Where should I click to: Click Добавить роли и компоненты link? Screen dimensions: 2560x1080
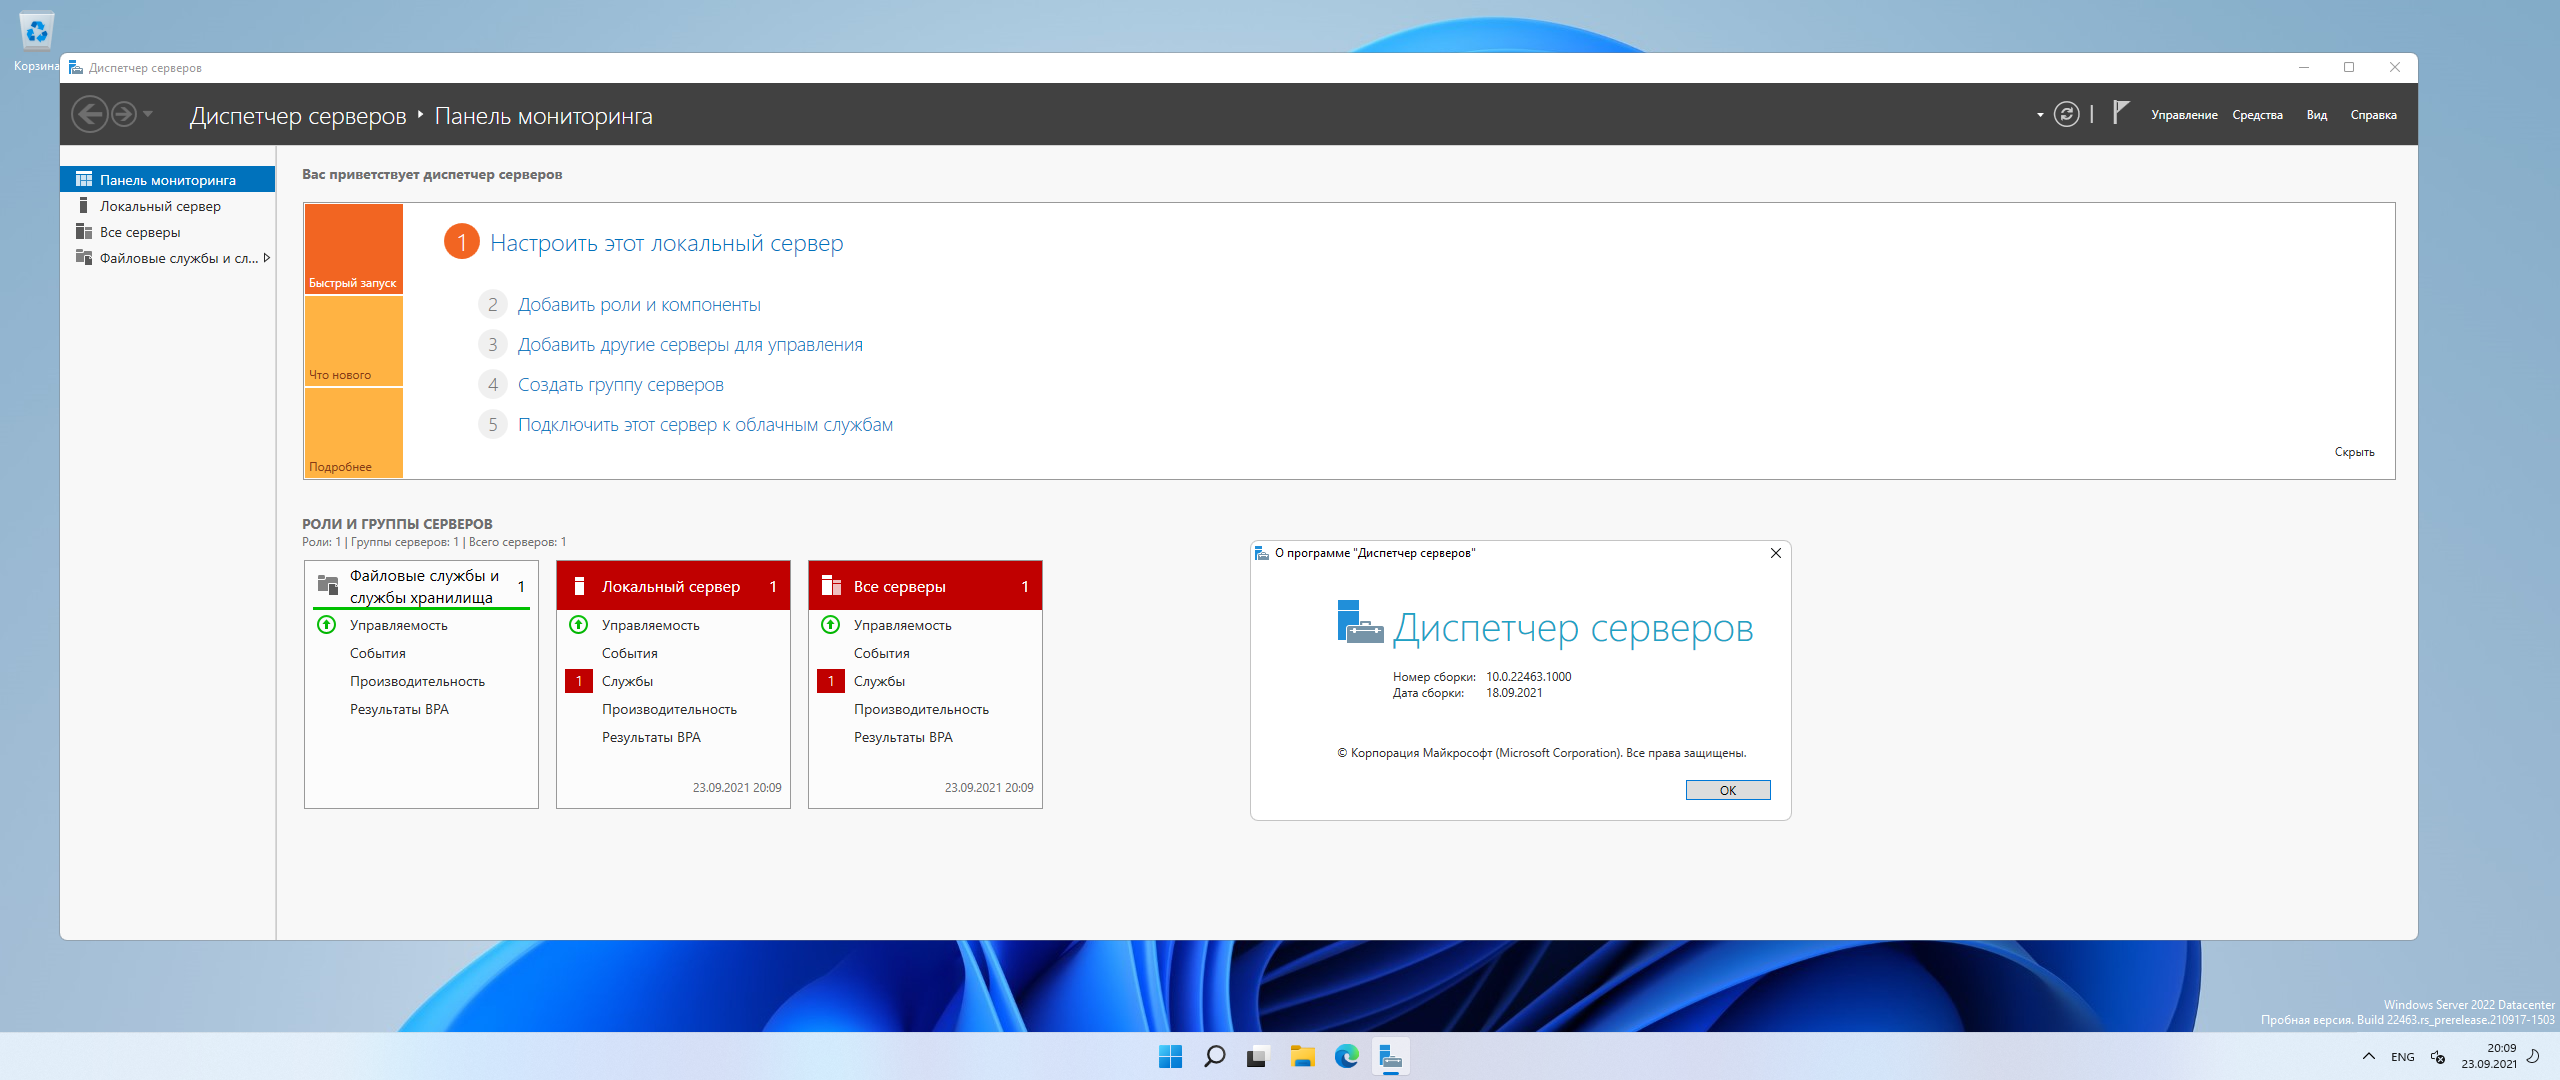pos(639,305)
